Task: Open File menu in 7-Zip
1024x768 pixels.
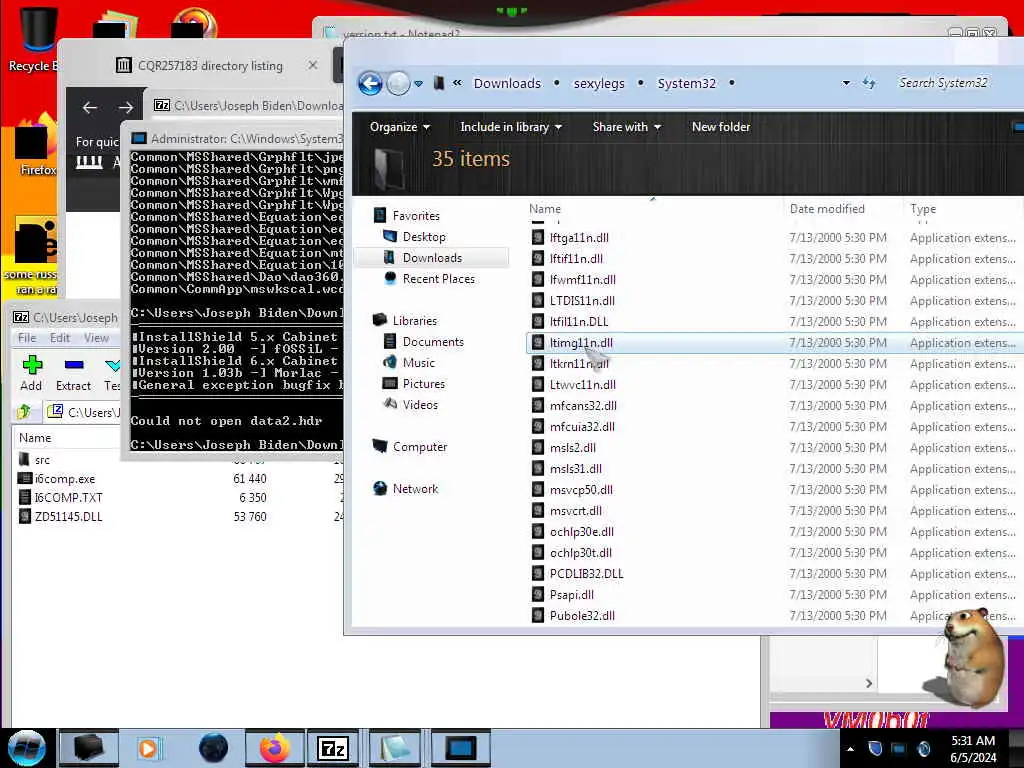Action: (x=27, y=338)
